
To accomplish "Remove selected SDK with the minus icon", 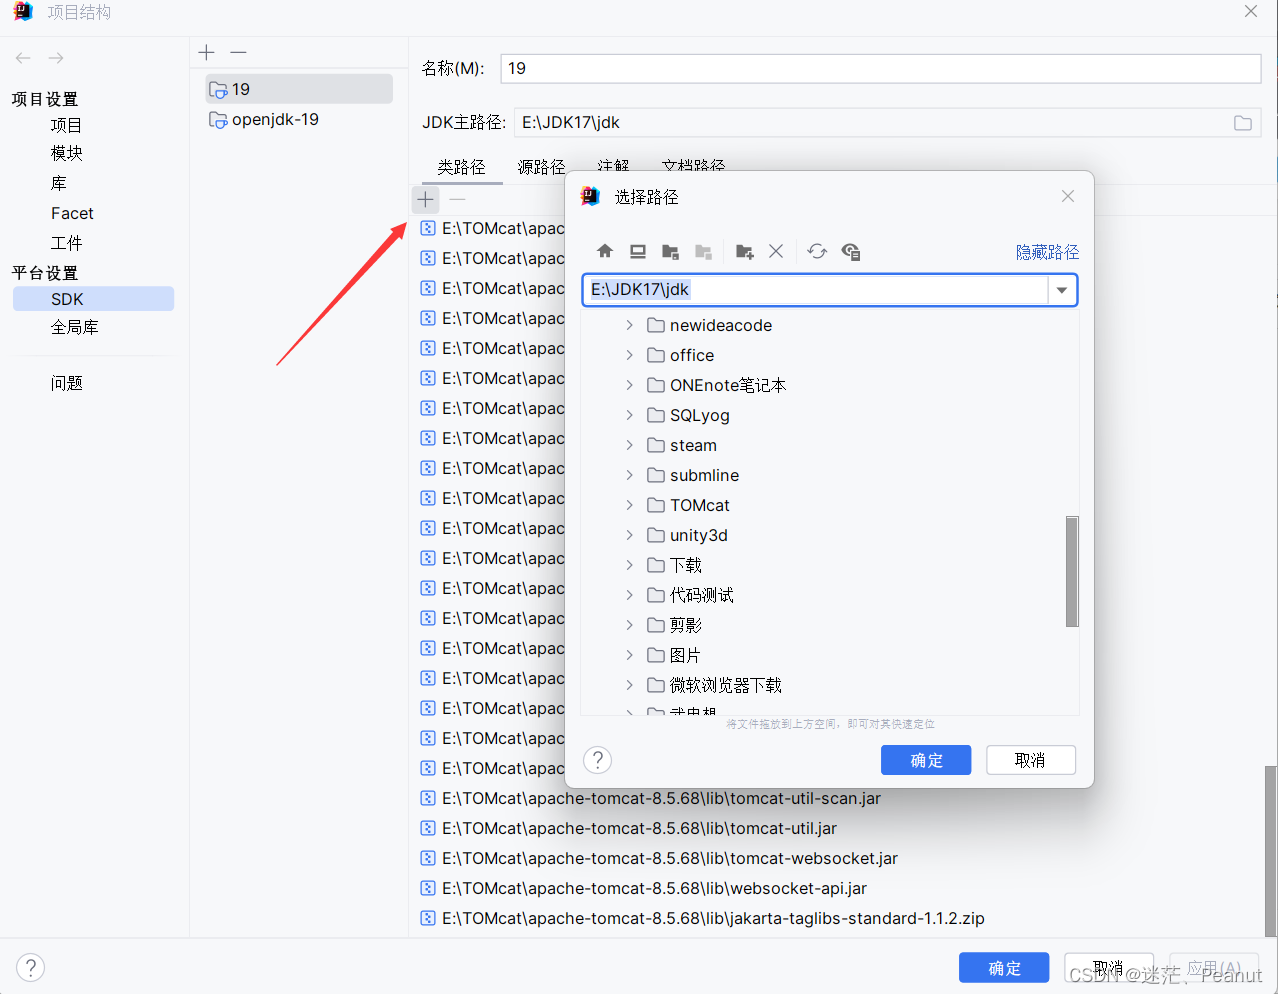I will click(238, 52).
